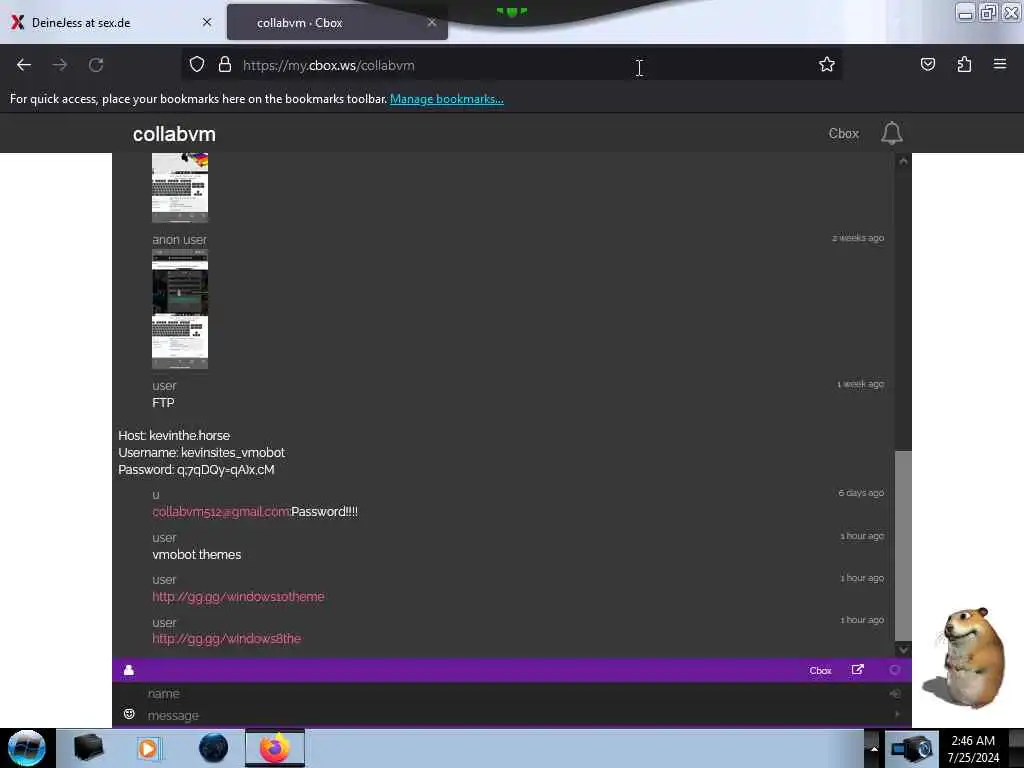Send message using arrow beside message field
This screenshot has height=768, width=1024.
pos(897,714)
